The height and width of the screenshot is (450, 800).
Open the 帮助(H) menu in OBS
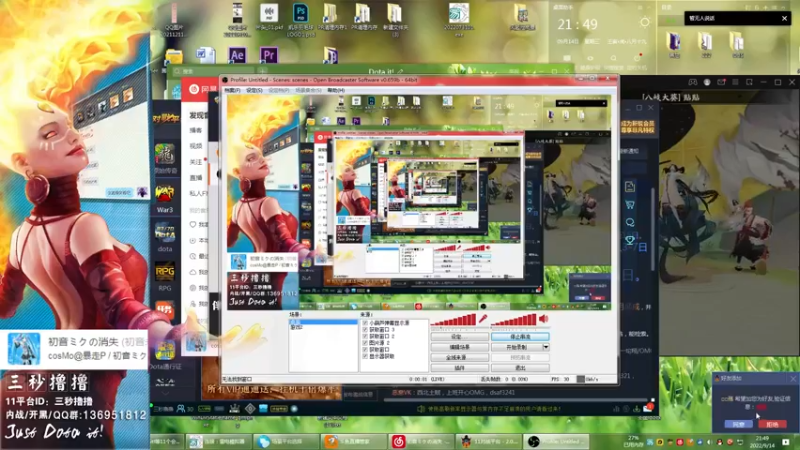coord(336,90)
